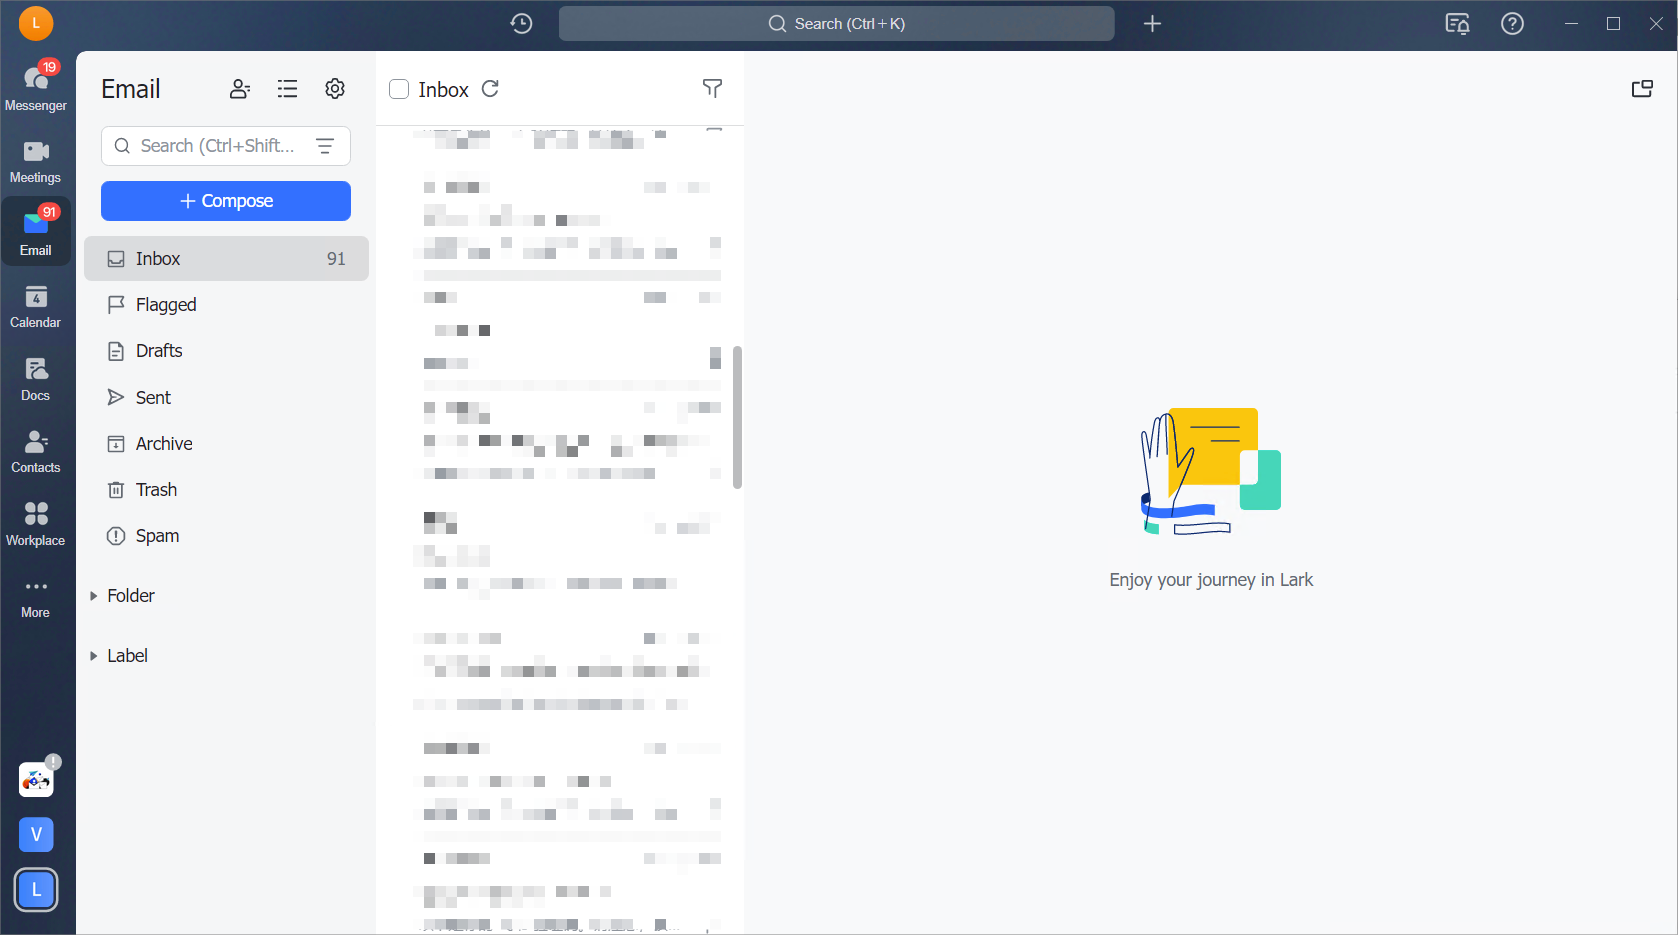The height and width of the screenshot is (935, 1678).
Task: Open the Drafts folder
Action: [159, 351]
